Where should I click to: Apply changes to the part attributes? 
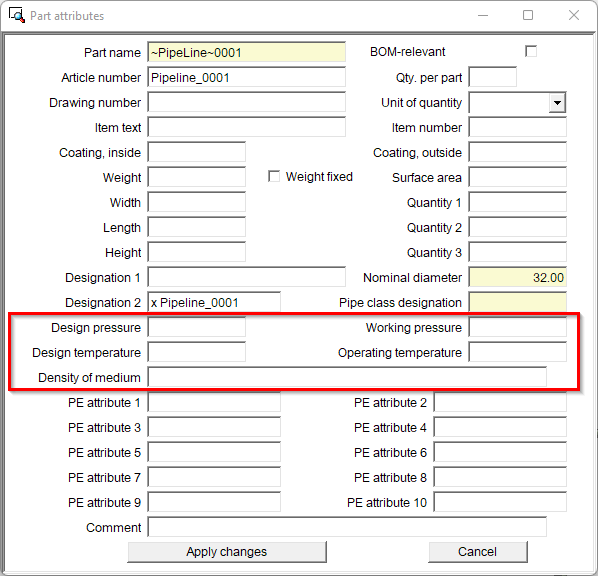tap(227, 552)
